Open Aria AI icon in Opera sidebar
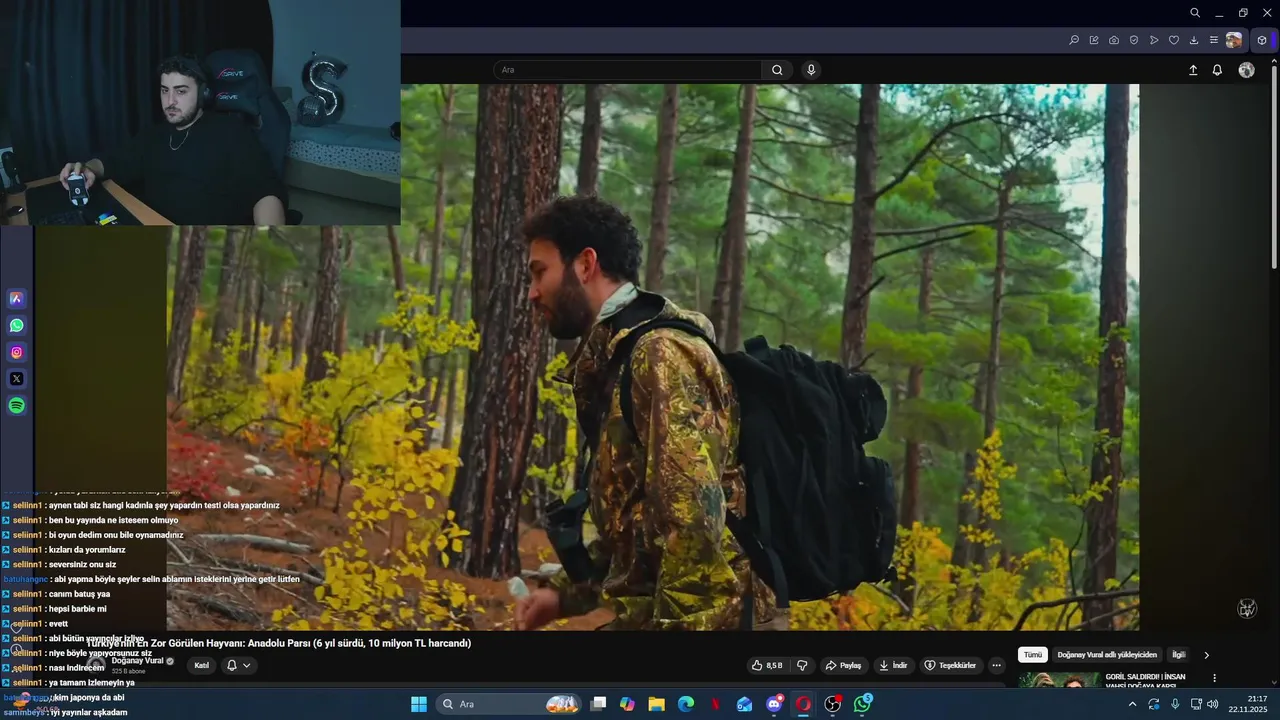 click(x=16, y=298)
